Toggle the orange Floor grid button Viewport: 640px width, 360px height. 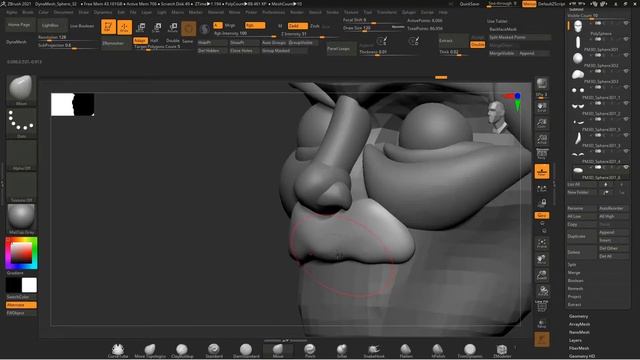pos(542,171)
